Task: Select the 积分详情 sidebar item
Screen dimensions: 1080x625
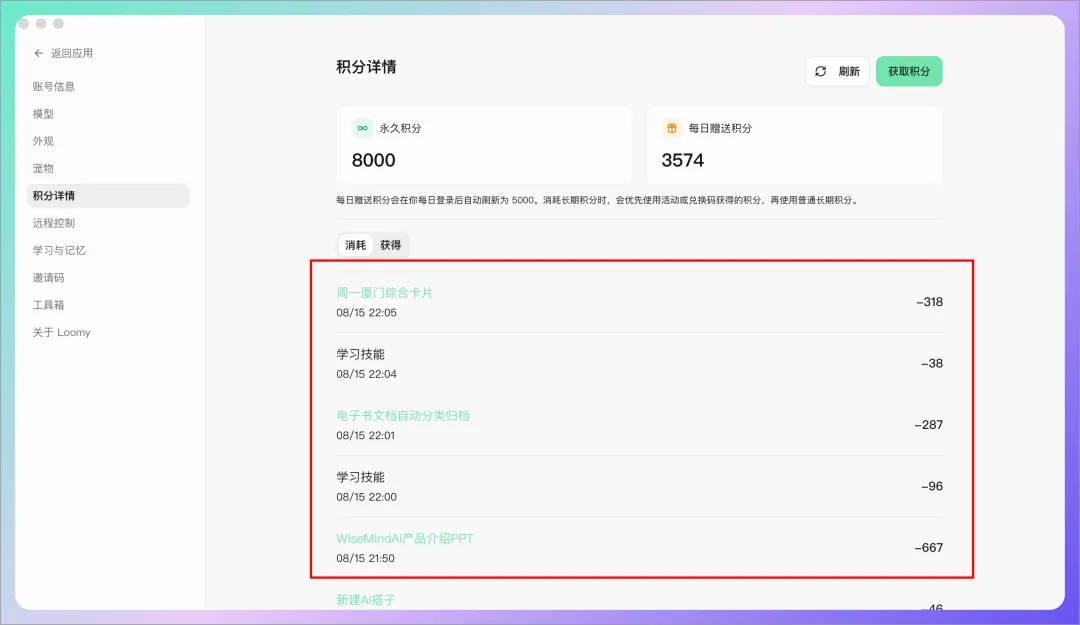Action: click(x=108, y=196)
